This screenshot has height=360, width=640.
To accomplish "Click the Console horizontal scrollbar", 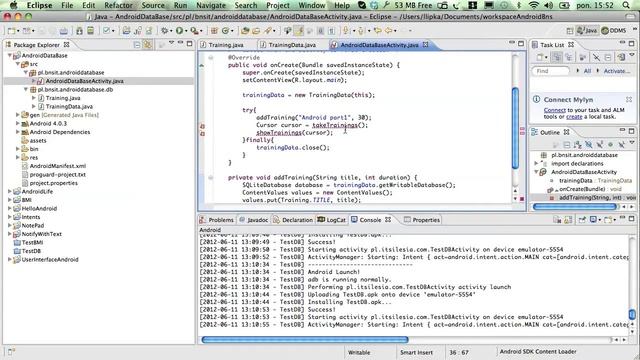I will [305, 340].
